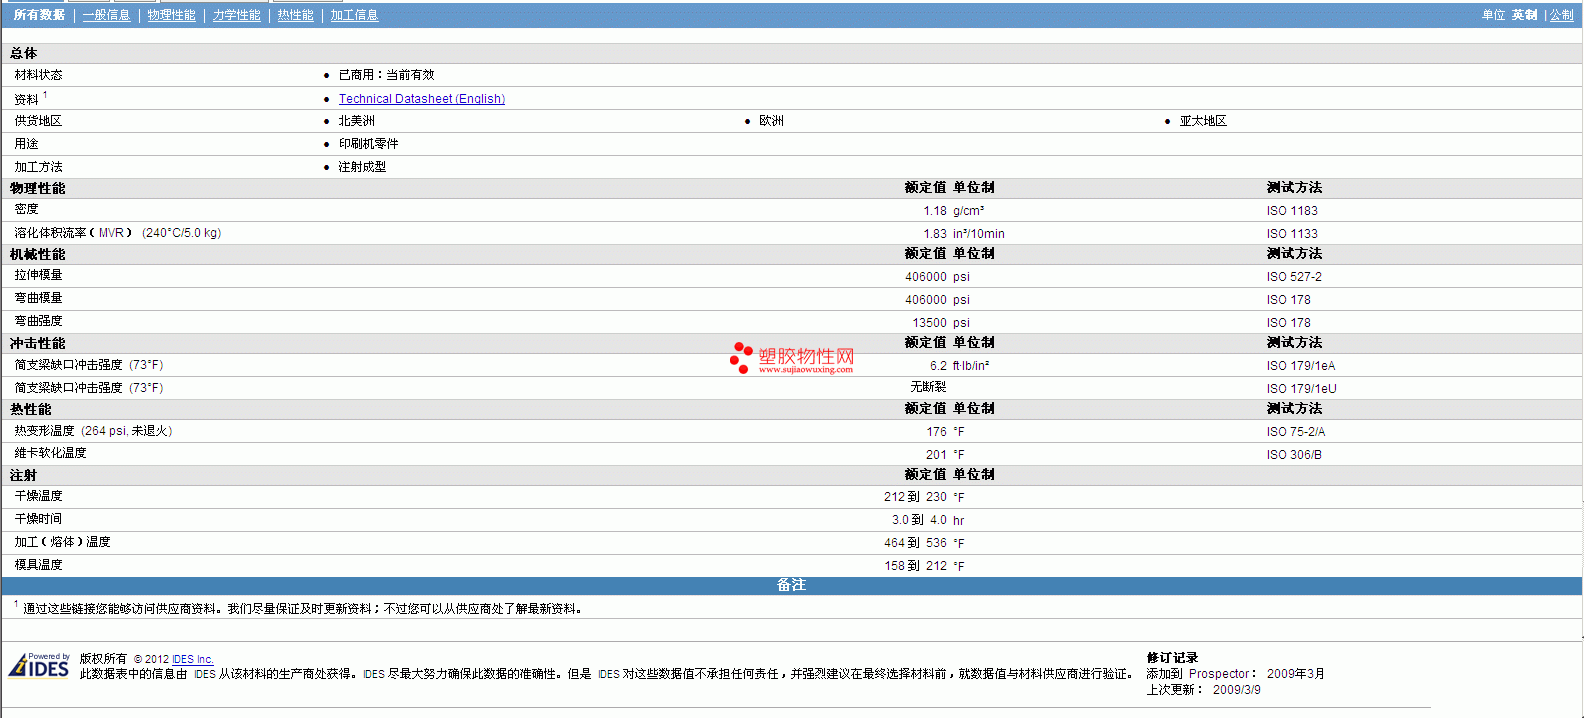Click the 注射 section header
The width and height of the screenshot is (1584, 718).
pyautogui.click(x=23, y=476)
